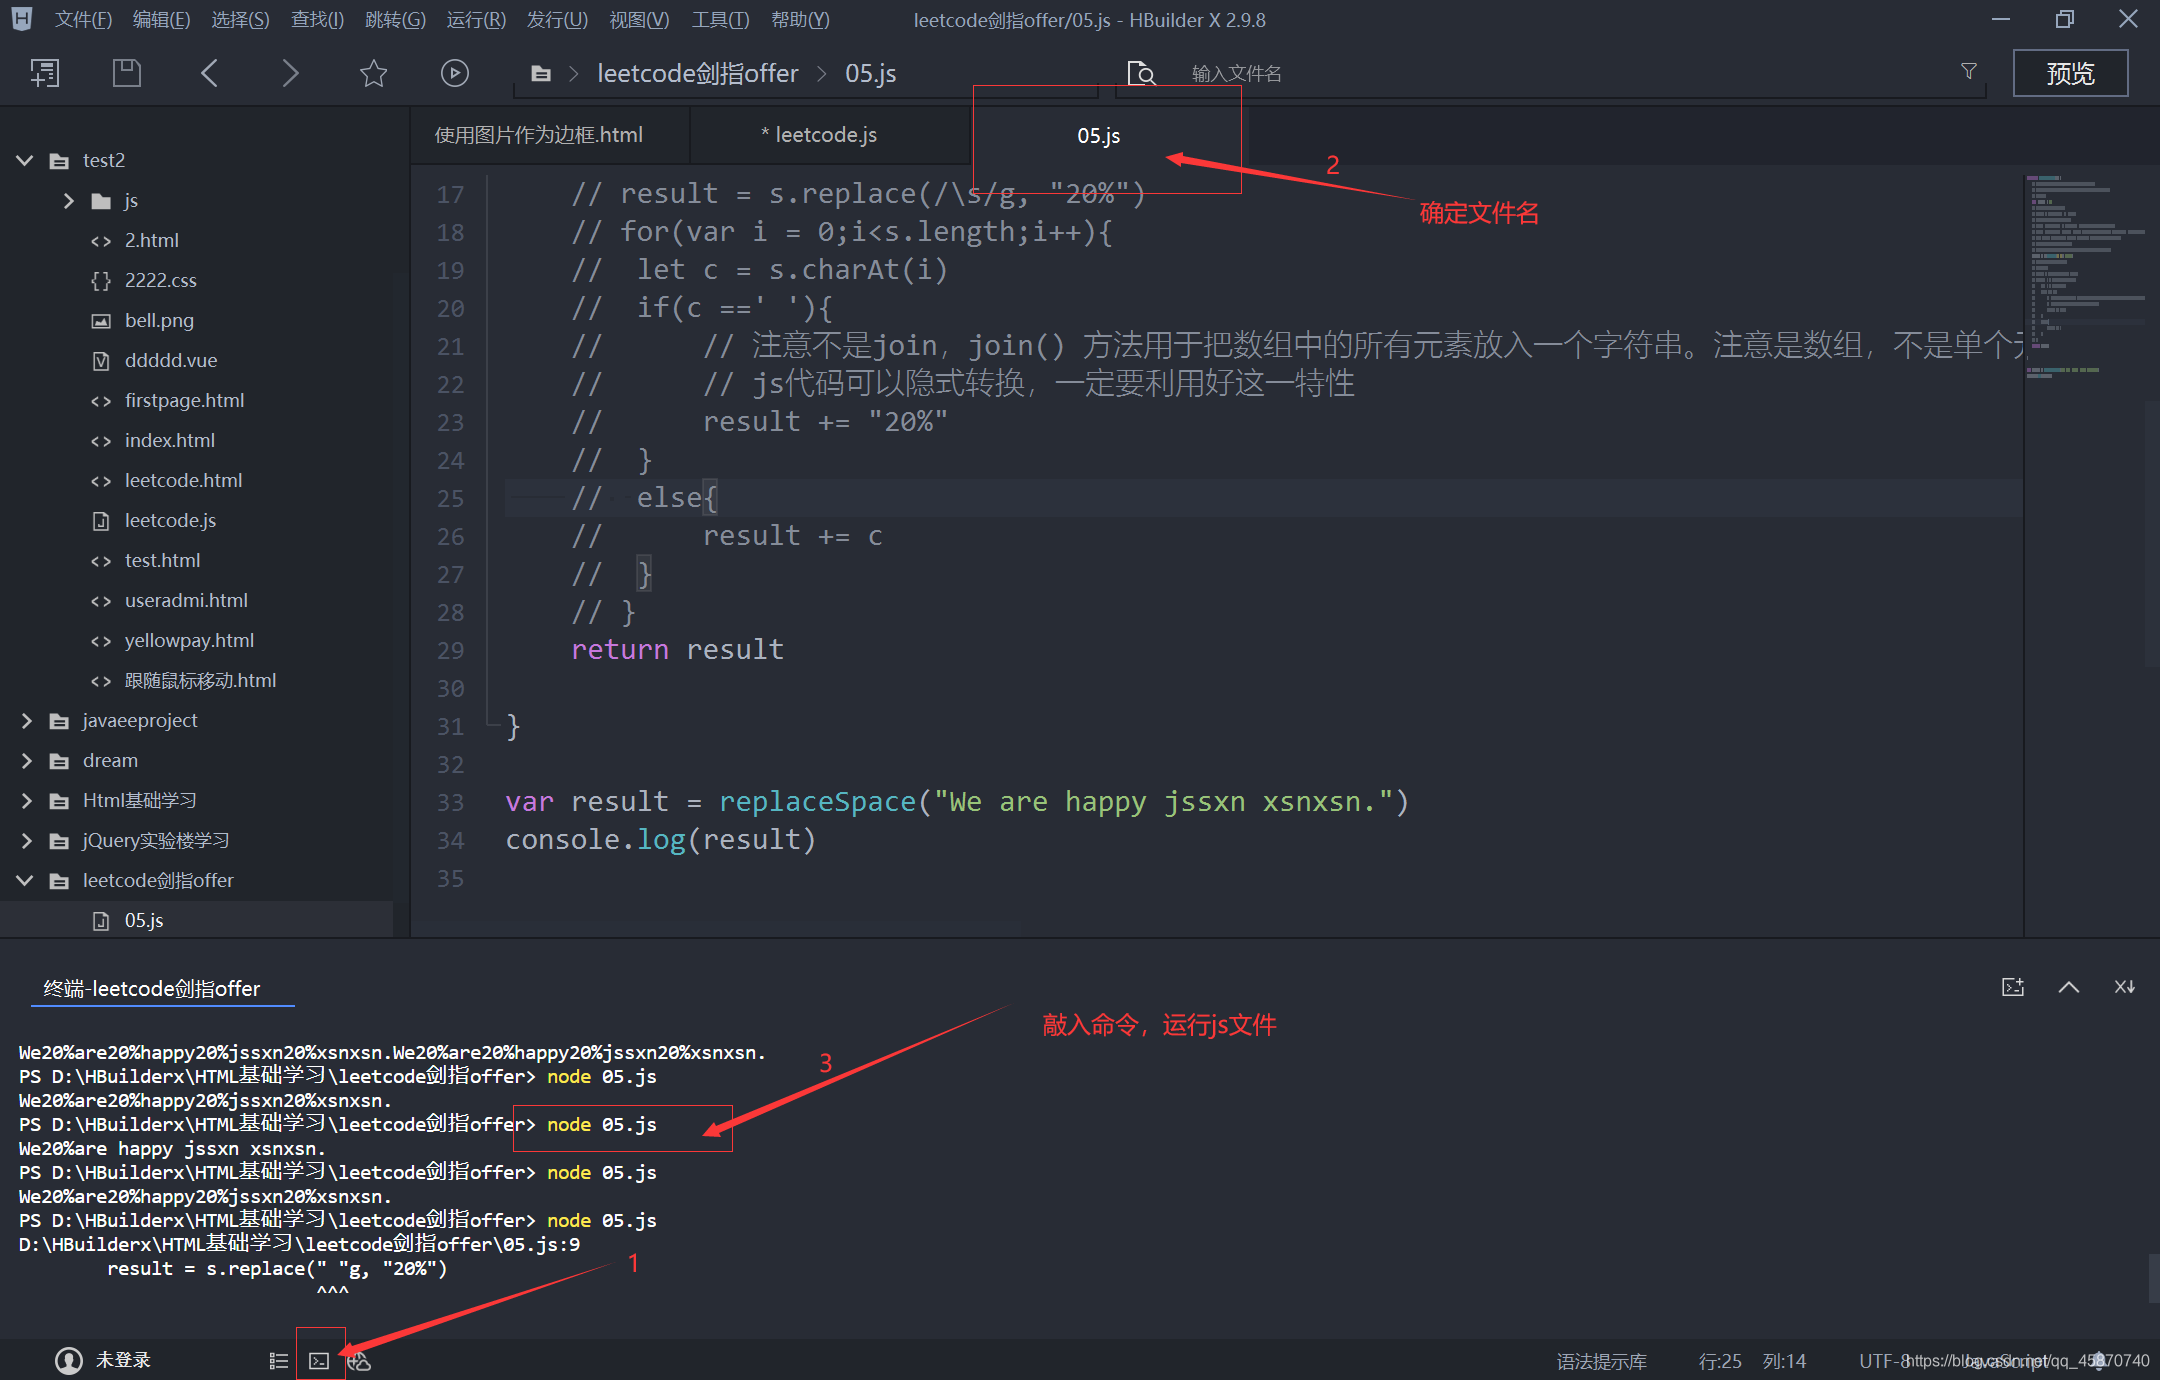Open firstpage.html in the file tree

(184, 401)
